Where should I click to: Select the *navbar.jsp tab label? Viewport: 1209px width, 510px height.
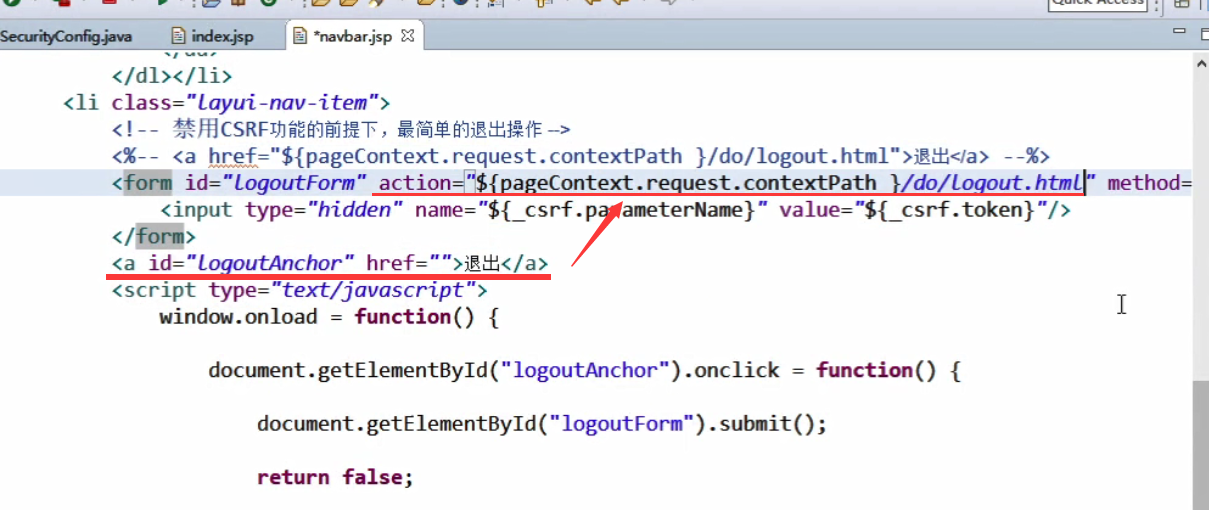point(354,37)
